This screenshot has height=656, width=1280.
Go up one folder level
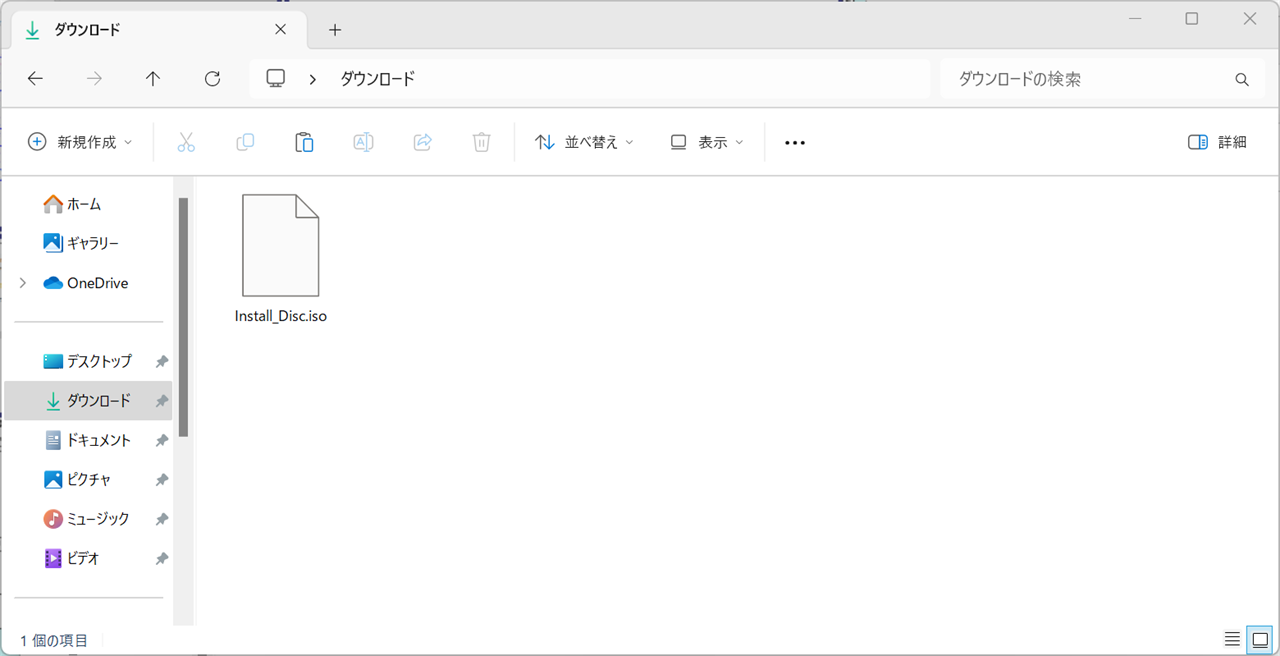(x=153, y=79)
